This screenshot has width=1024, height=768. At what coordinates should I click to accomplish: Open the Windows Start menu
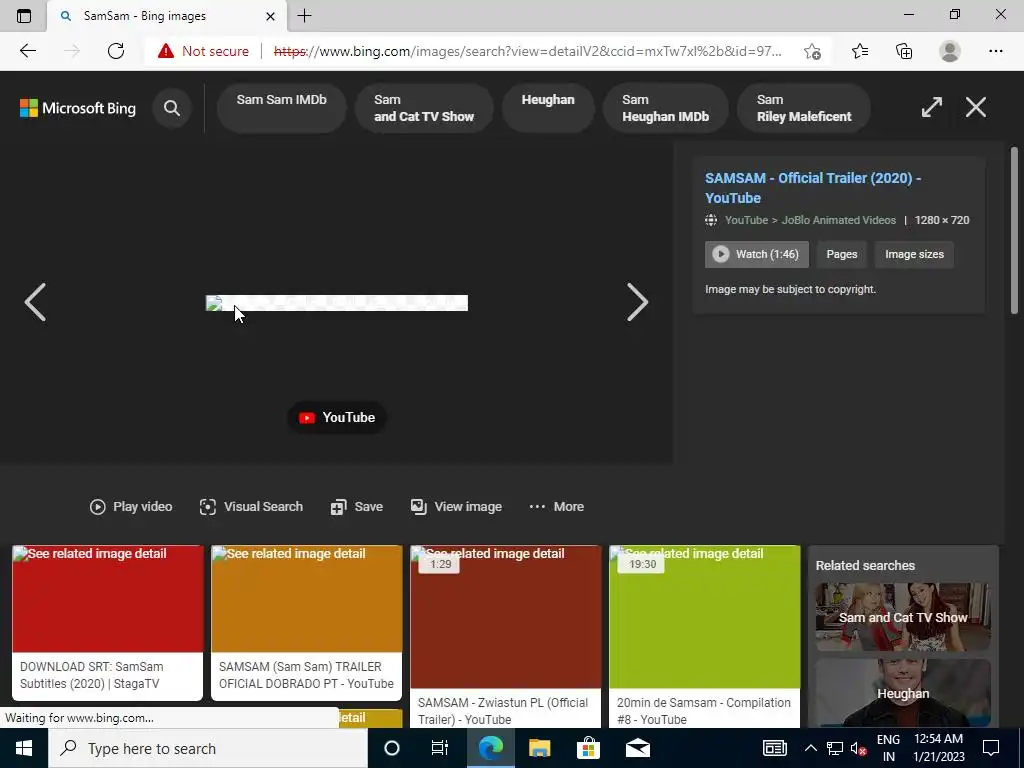tap(24, 748)
